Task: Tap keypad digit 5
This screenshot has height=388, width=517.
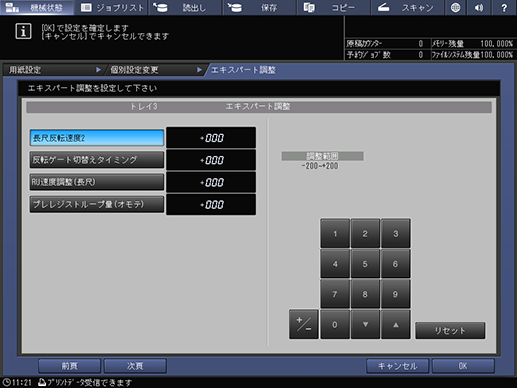Action: coord(365,264)
